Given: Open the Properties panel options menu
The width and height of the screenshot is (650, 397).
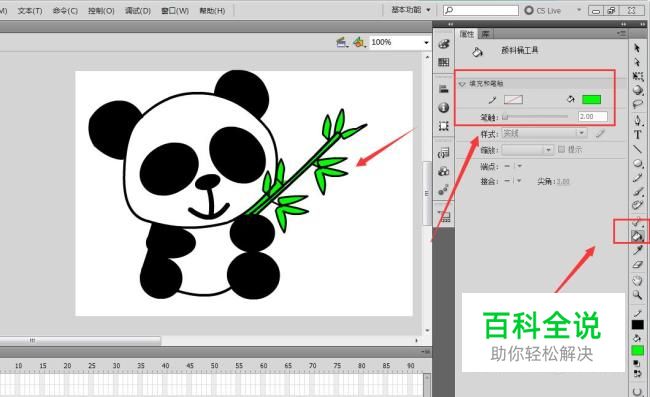Looking at the screenshot, I should tap(621, 34).
